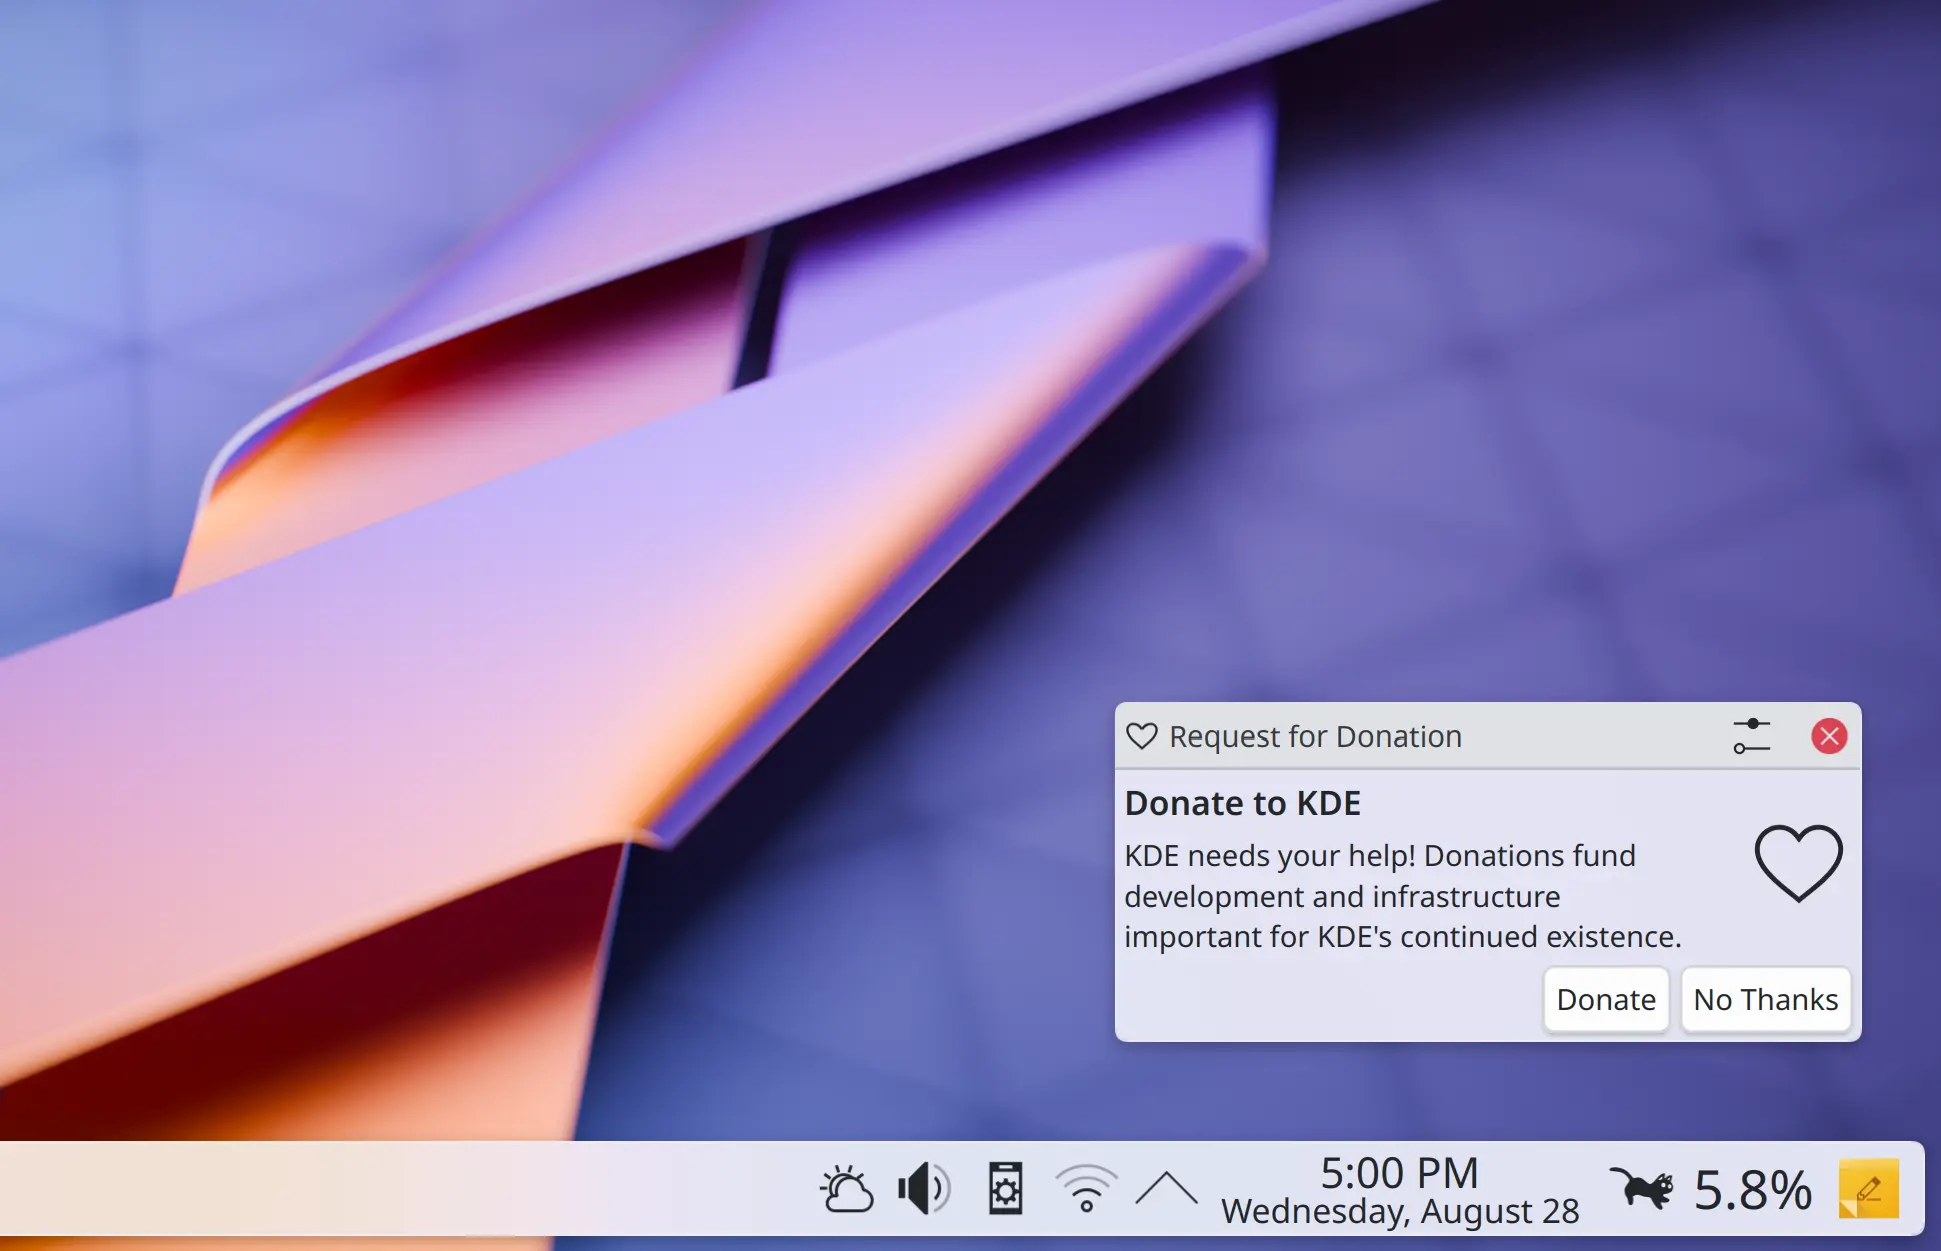The height and width of the screenshot is (1251, 1941).
Task: Toggle the notification request for donation header
Action: coord(1418,736)
